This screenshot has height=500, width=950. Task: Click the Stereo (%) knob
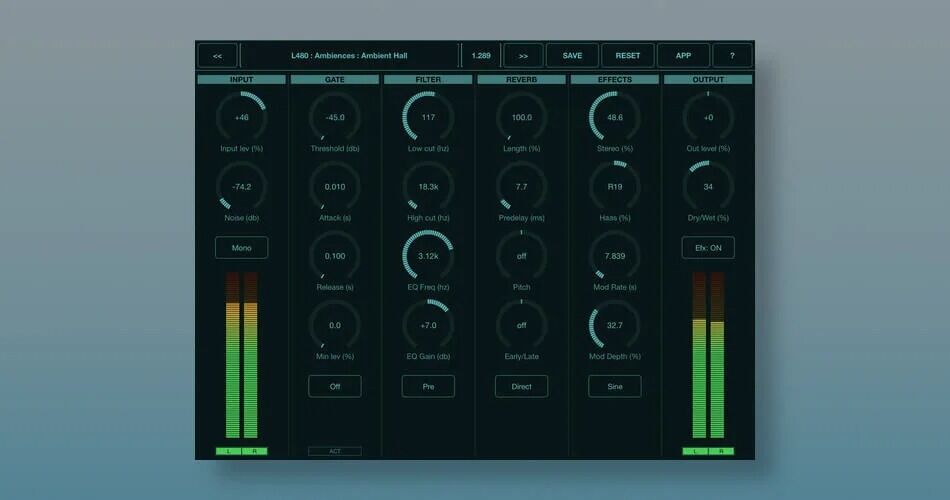[x=614, y=117]
